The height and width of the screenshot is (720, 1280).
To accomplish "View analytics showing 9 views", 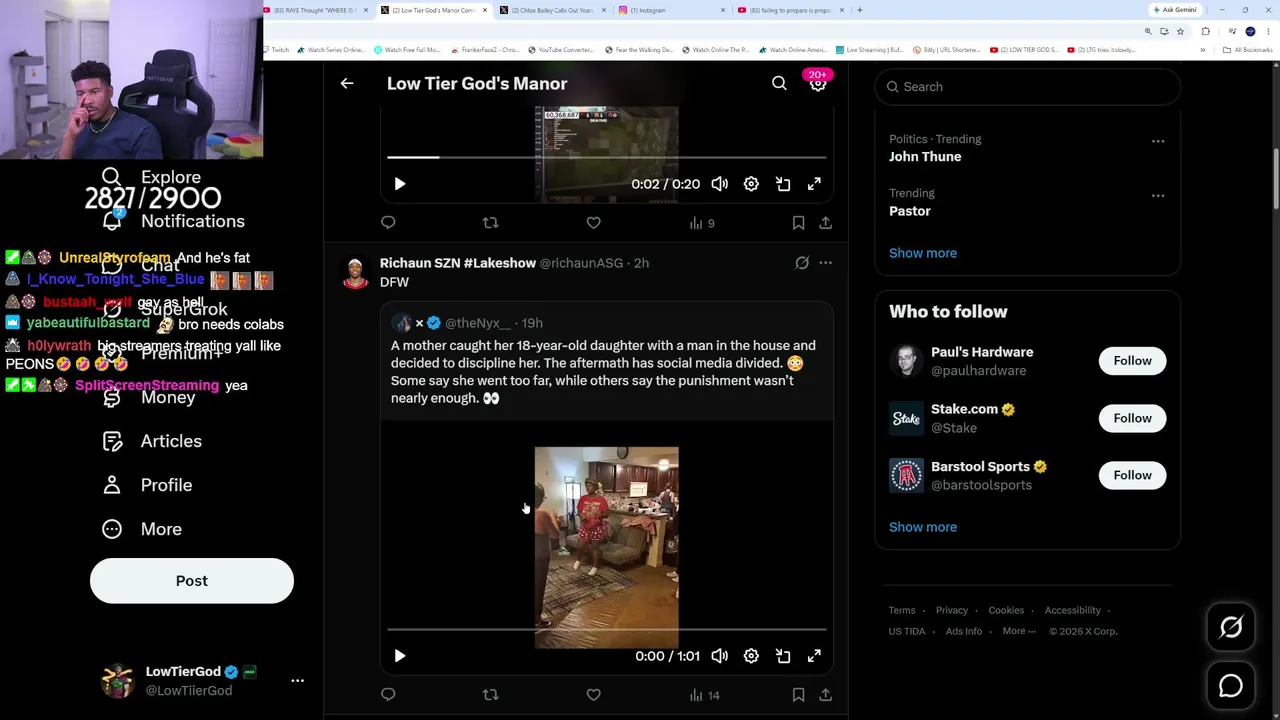I will click(x=702, y=223).
